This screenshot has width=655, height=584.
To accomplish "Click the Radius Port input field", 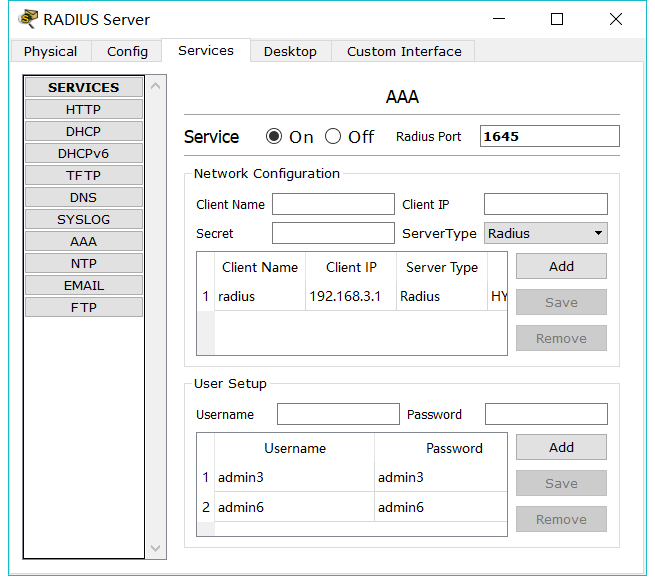I will click(x=549, y=137).
